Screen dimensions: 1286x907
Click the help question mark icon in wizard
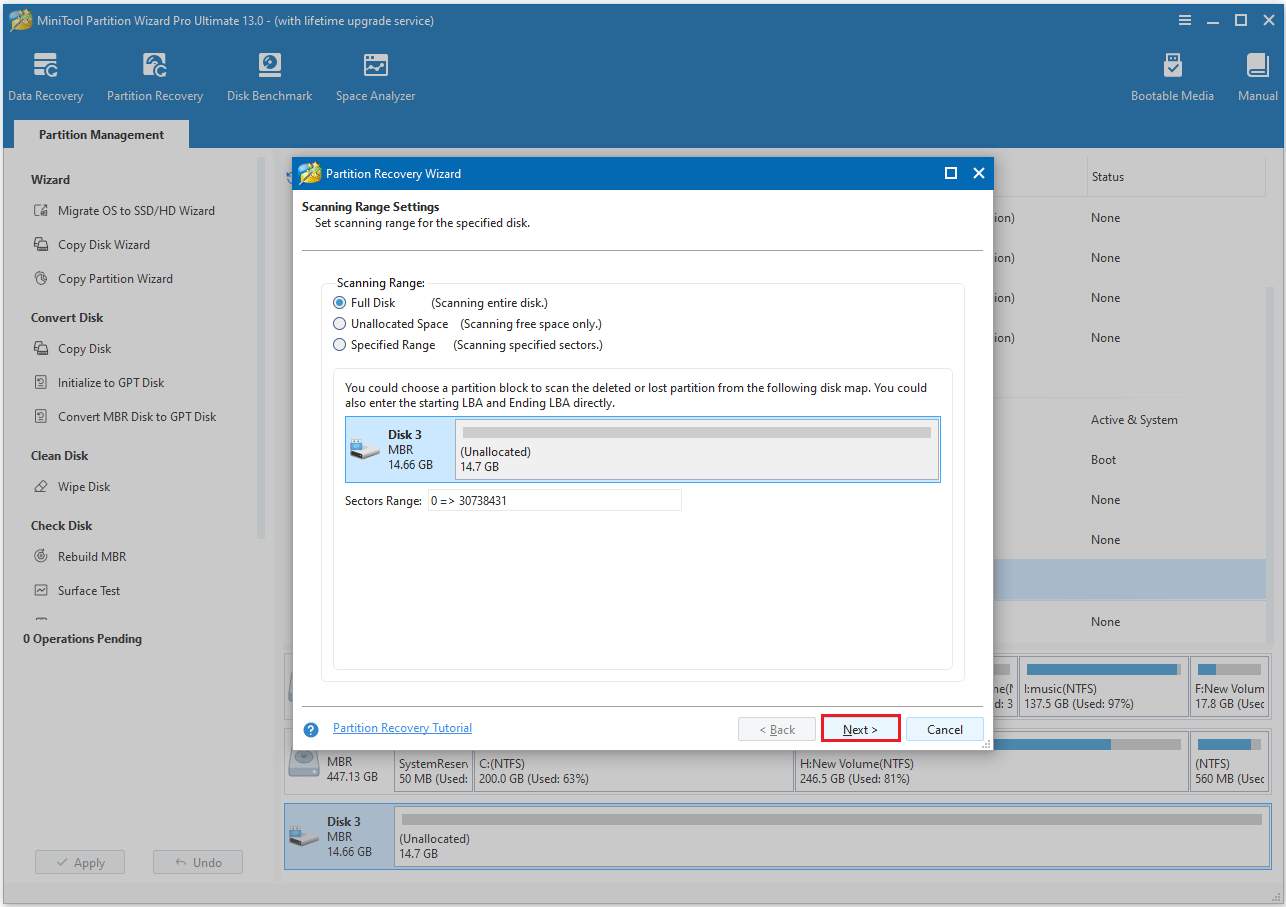[x=311, y=730]
